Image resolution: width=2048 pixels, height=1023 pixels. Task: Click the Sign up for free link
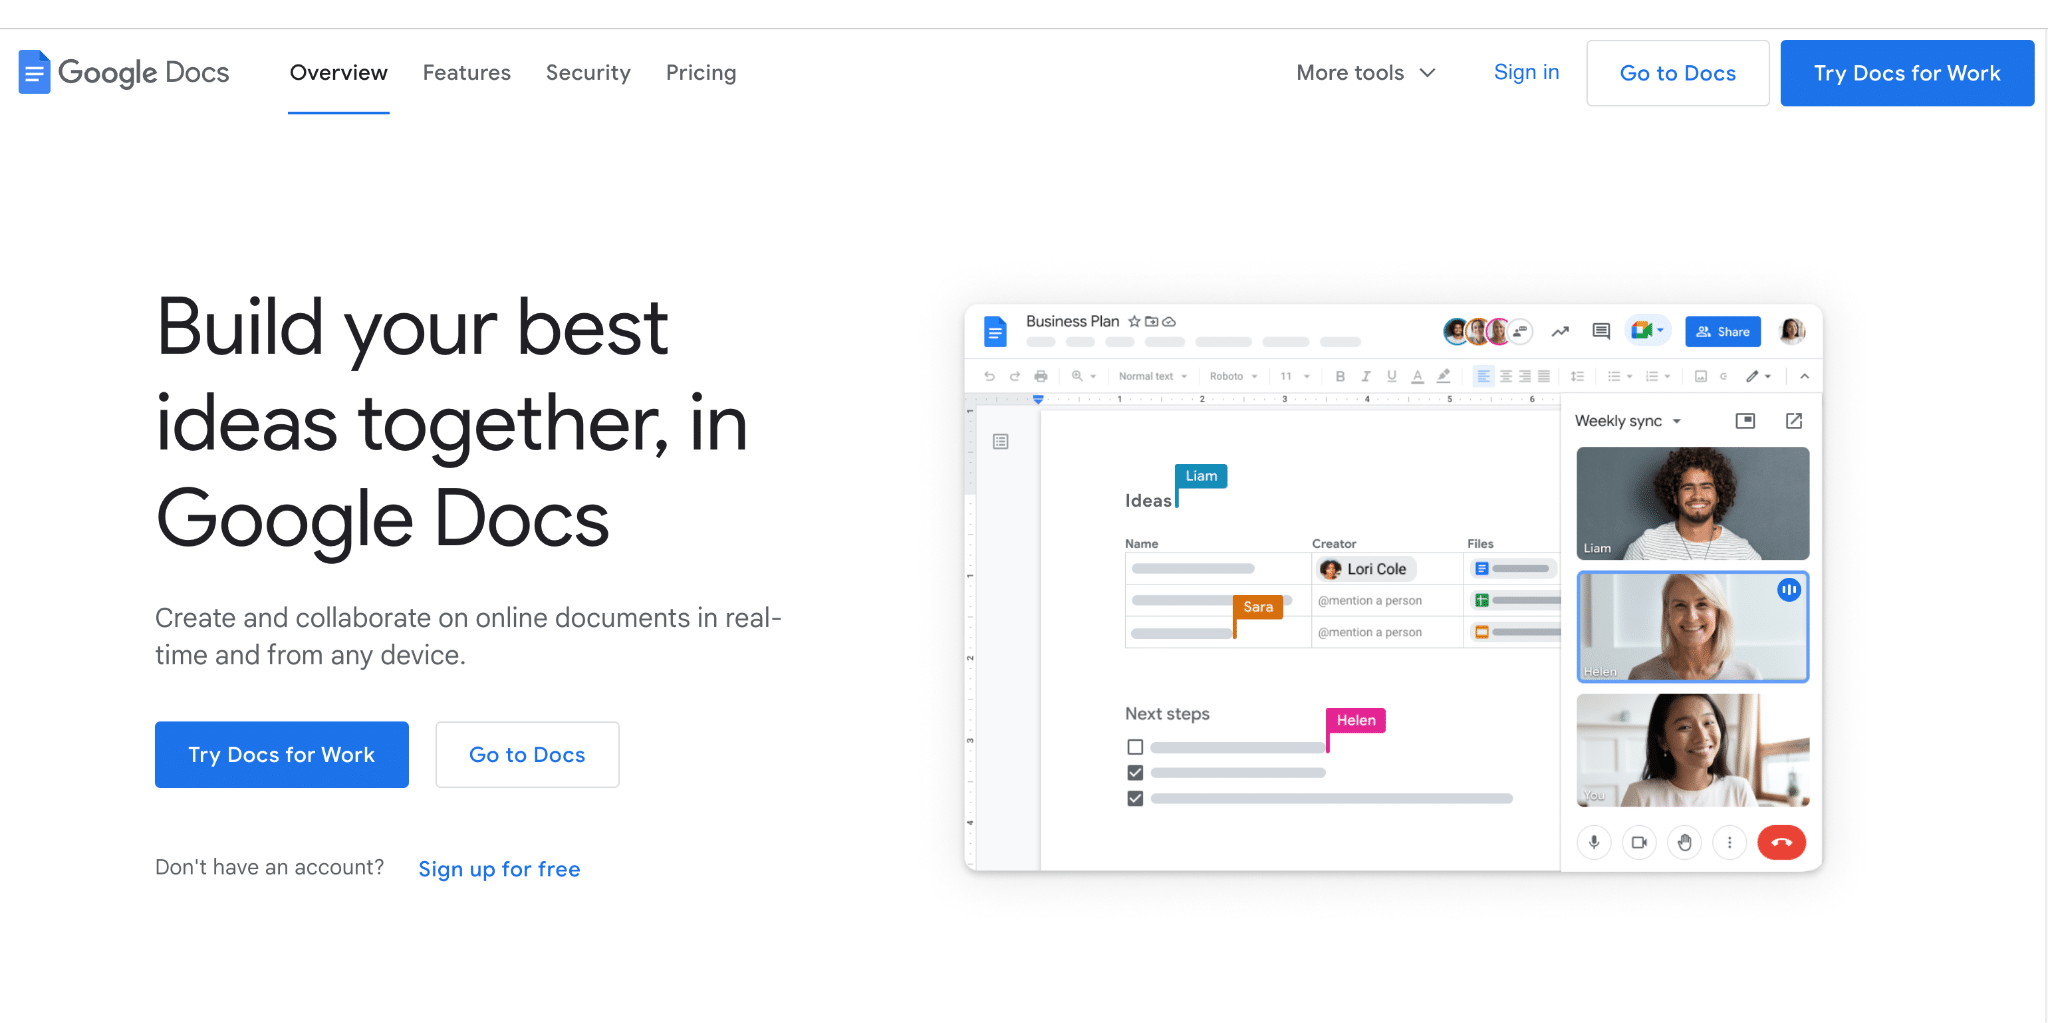[499, 869]
